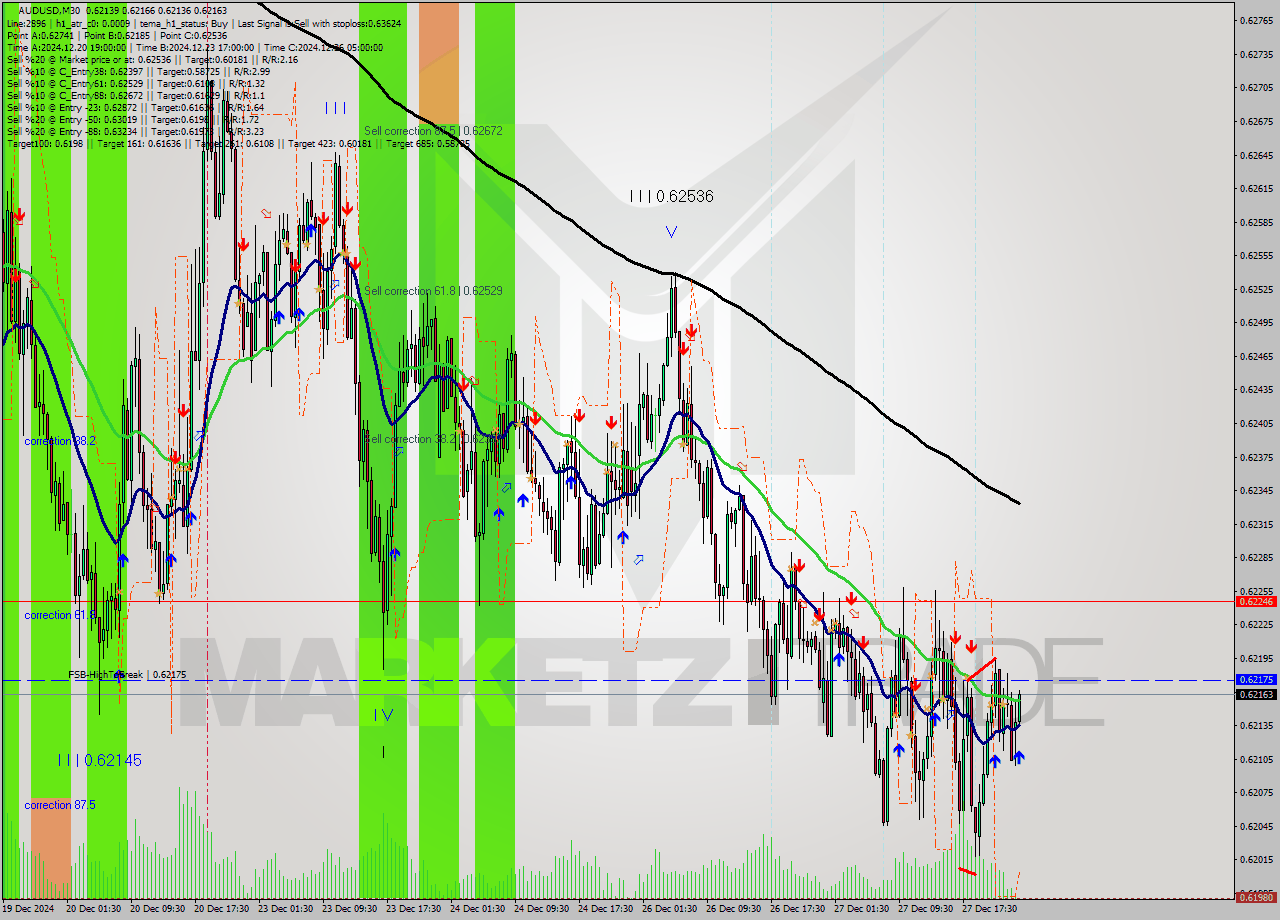Image resolution: width=1280 pixels, height=920 pixels.
Task: Click '24 Dec 17:30' on time axis
Action: pyautogui.click(x=605, y=909)
